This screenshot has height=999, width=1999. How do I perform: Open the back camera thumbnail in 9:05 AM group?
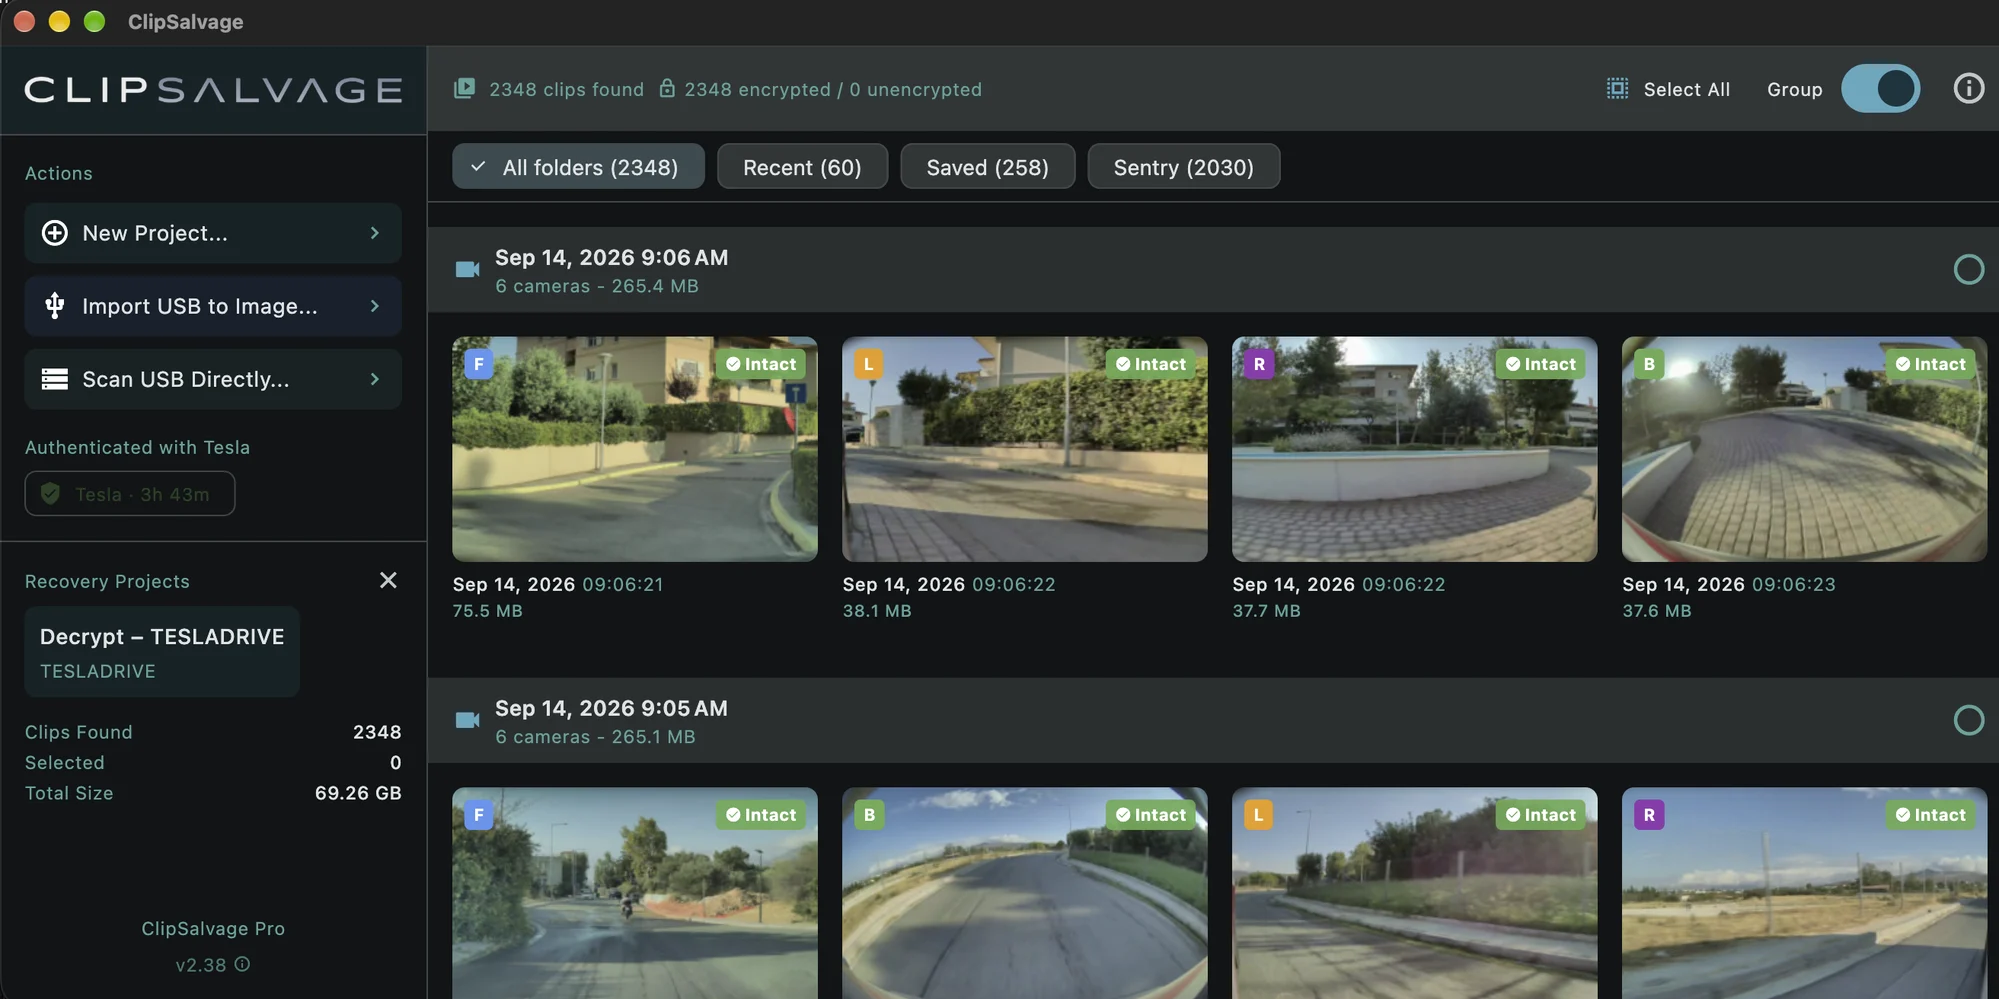coord(1025,893)
